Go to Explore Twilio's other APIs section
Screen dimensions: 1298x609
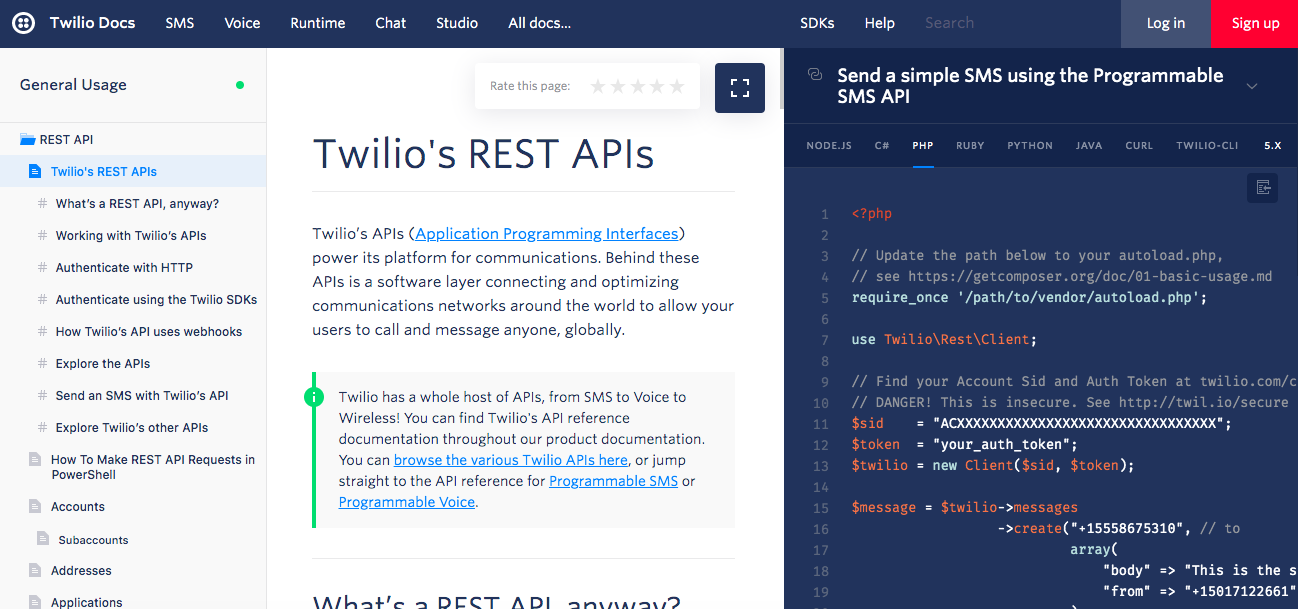pyautogui.click(x=132, y=427)
